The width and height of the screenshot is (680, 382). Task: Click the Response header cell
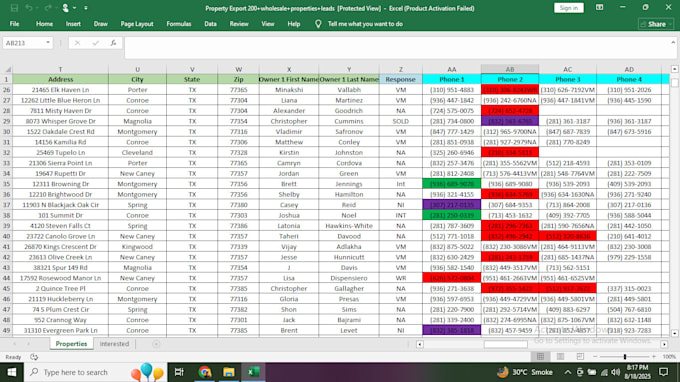pos(400,79)
